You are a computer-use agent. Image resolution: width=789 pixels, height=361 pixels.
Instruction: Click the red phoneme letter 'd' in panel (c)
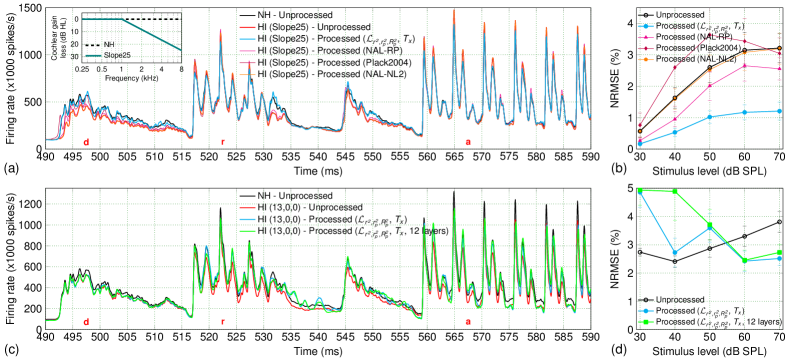point(86,322)
